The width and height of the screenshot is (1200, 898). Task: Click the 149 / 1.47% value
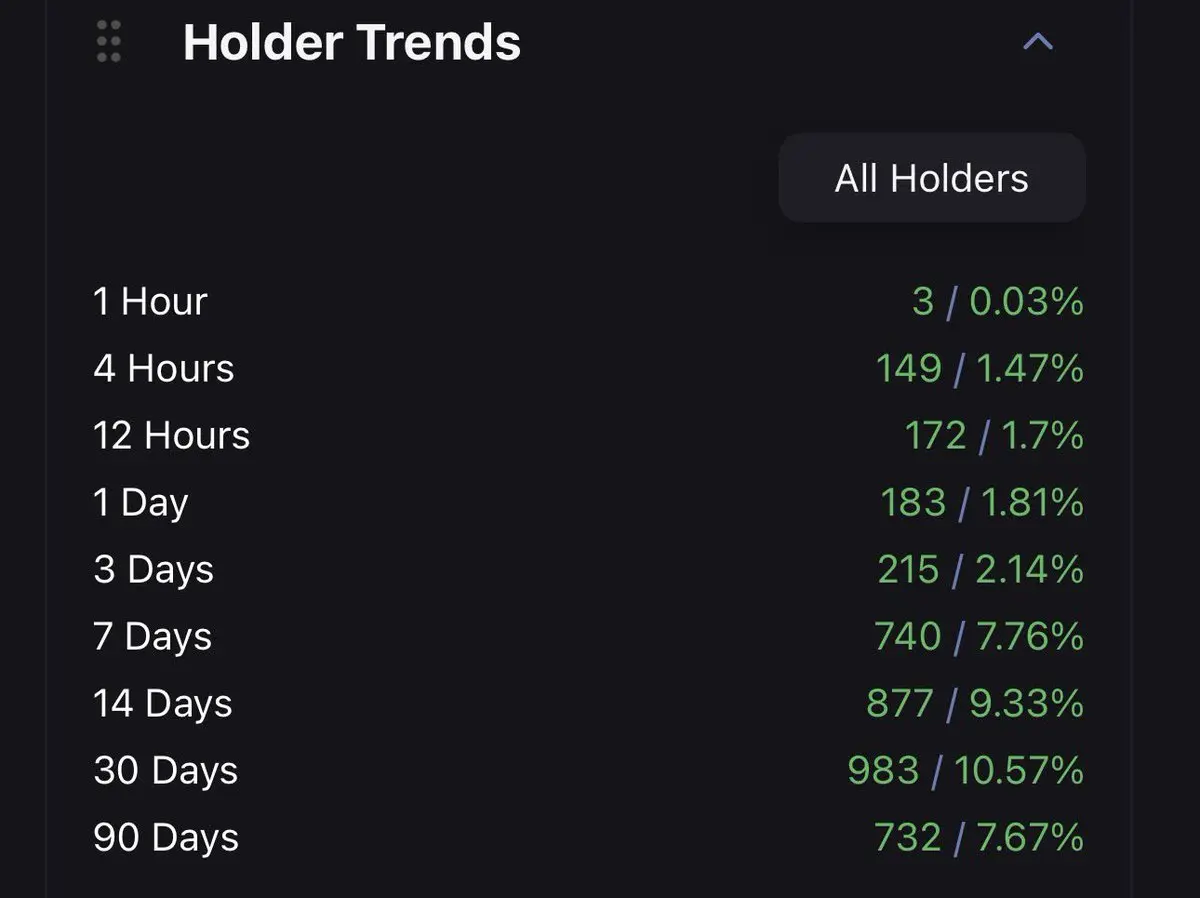pos(979,368)
